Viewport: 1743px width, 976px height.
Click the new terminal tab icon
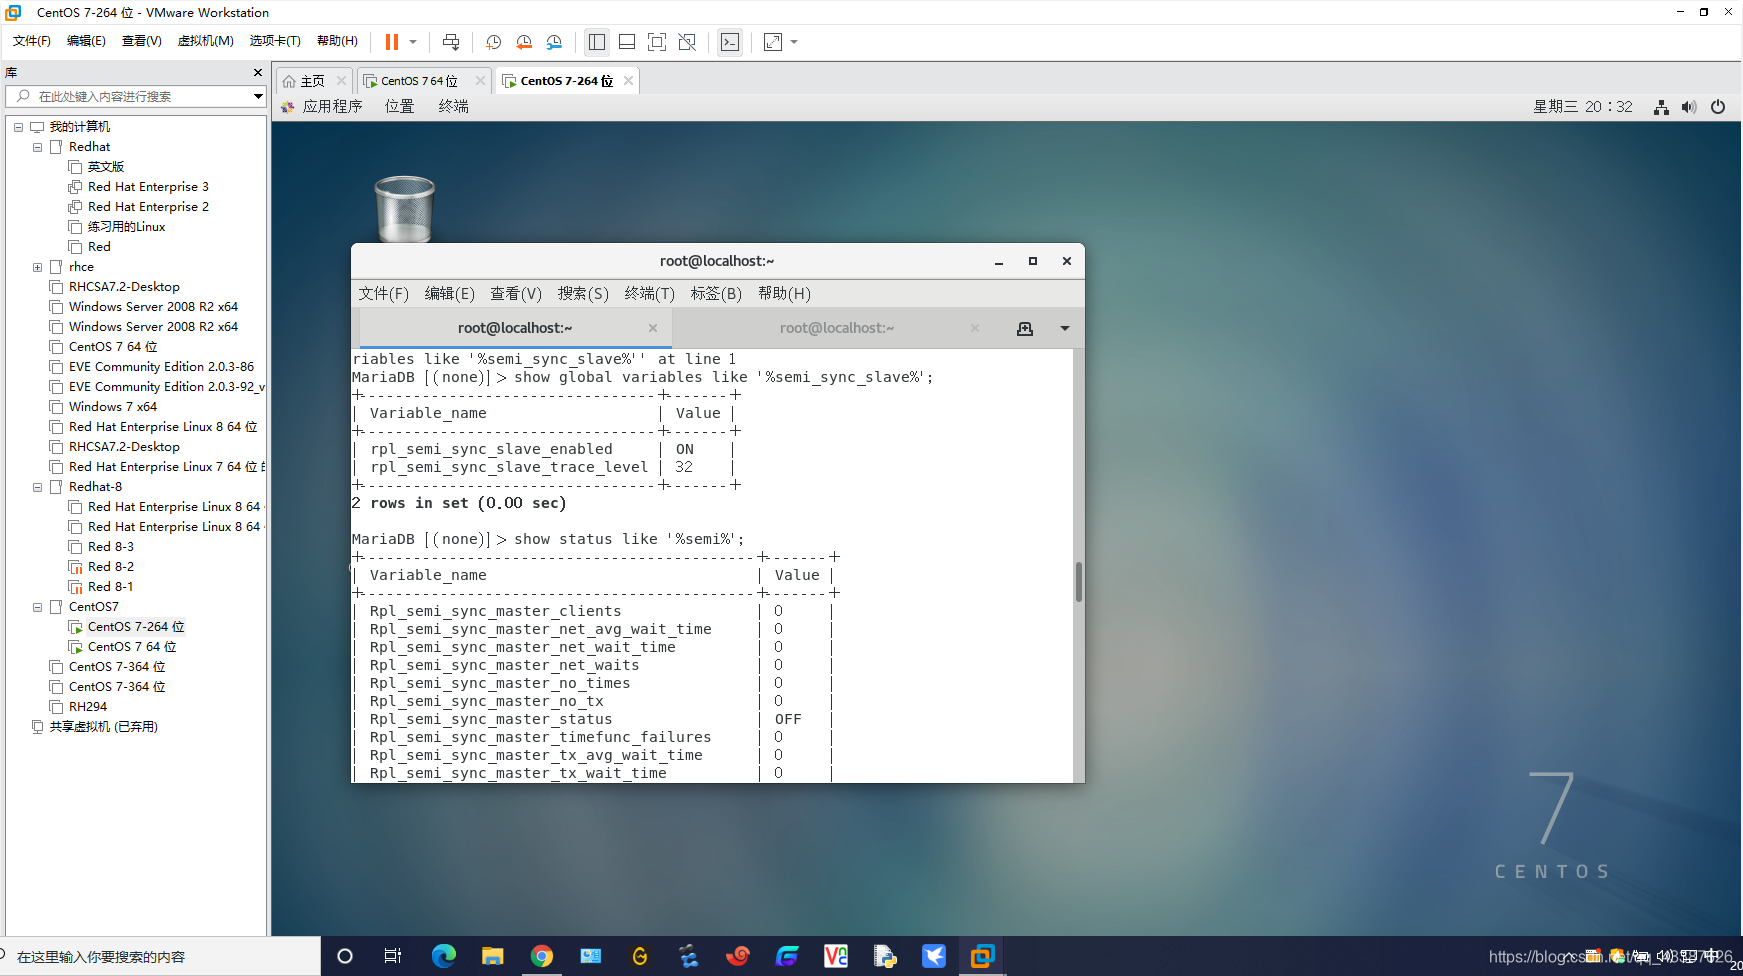click(x=1025, y=328)
